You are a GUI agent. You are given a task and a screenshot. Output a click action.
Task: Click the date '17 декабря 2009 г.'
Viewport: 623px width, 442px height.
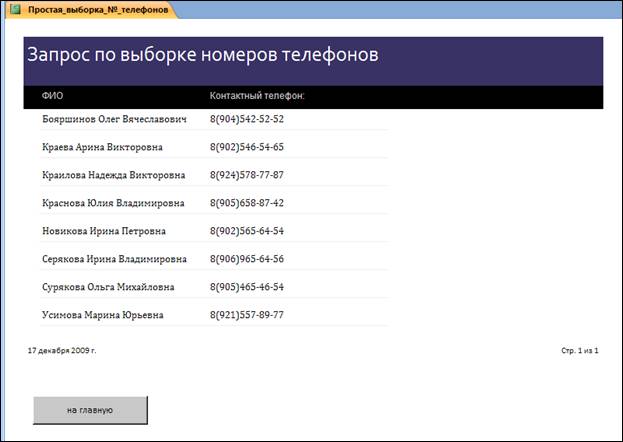tap(62, 351)
